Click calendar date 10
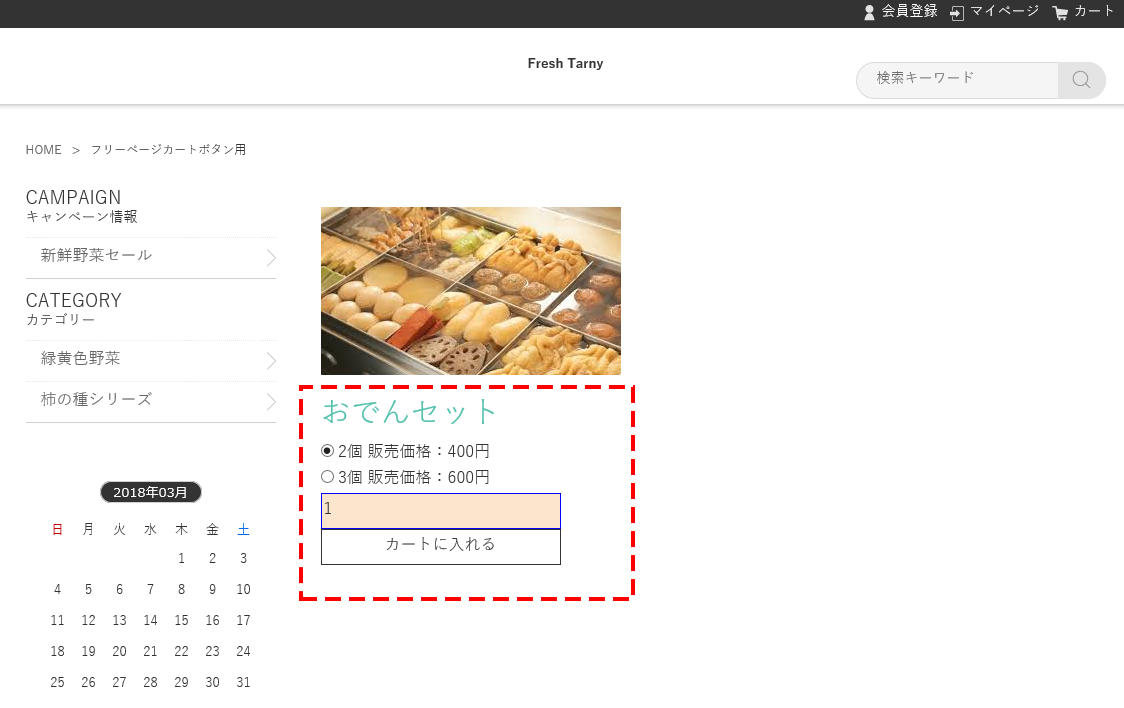 [x=244, y=589]
